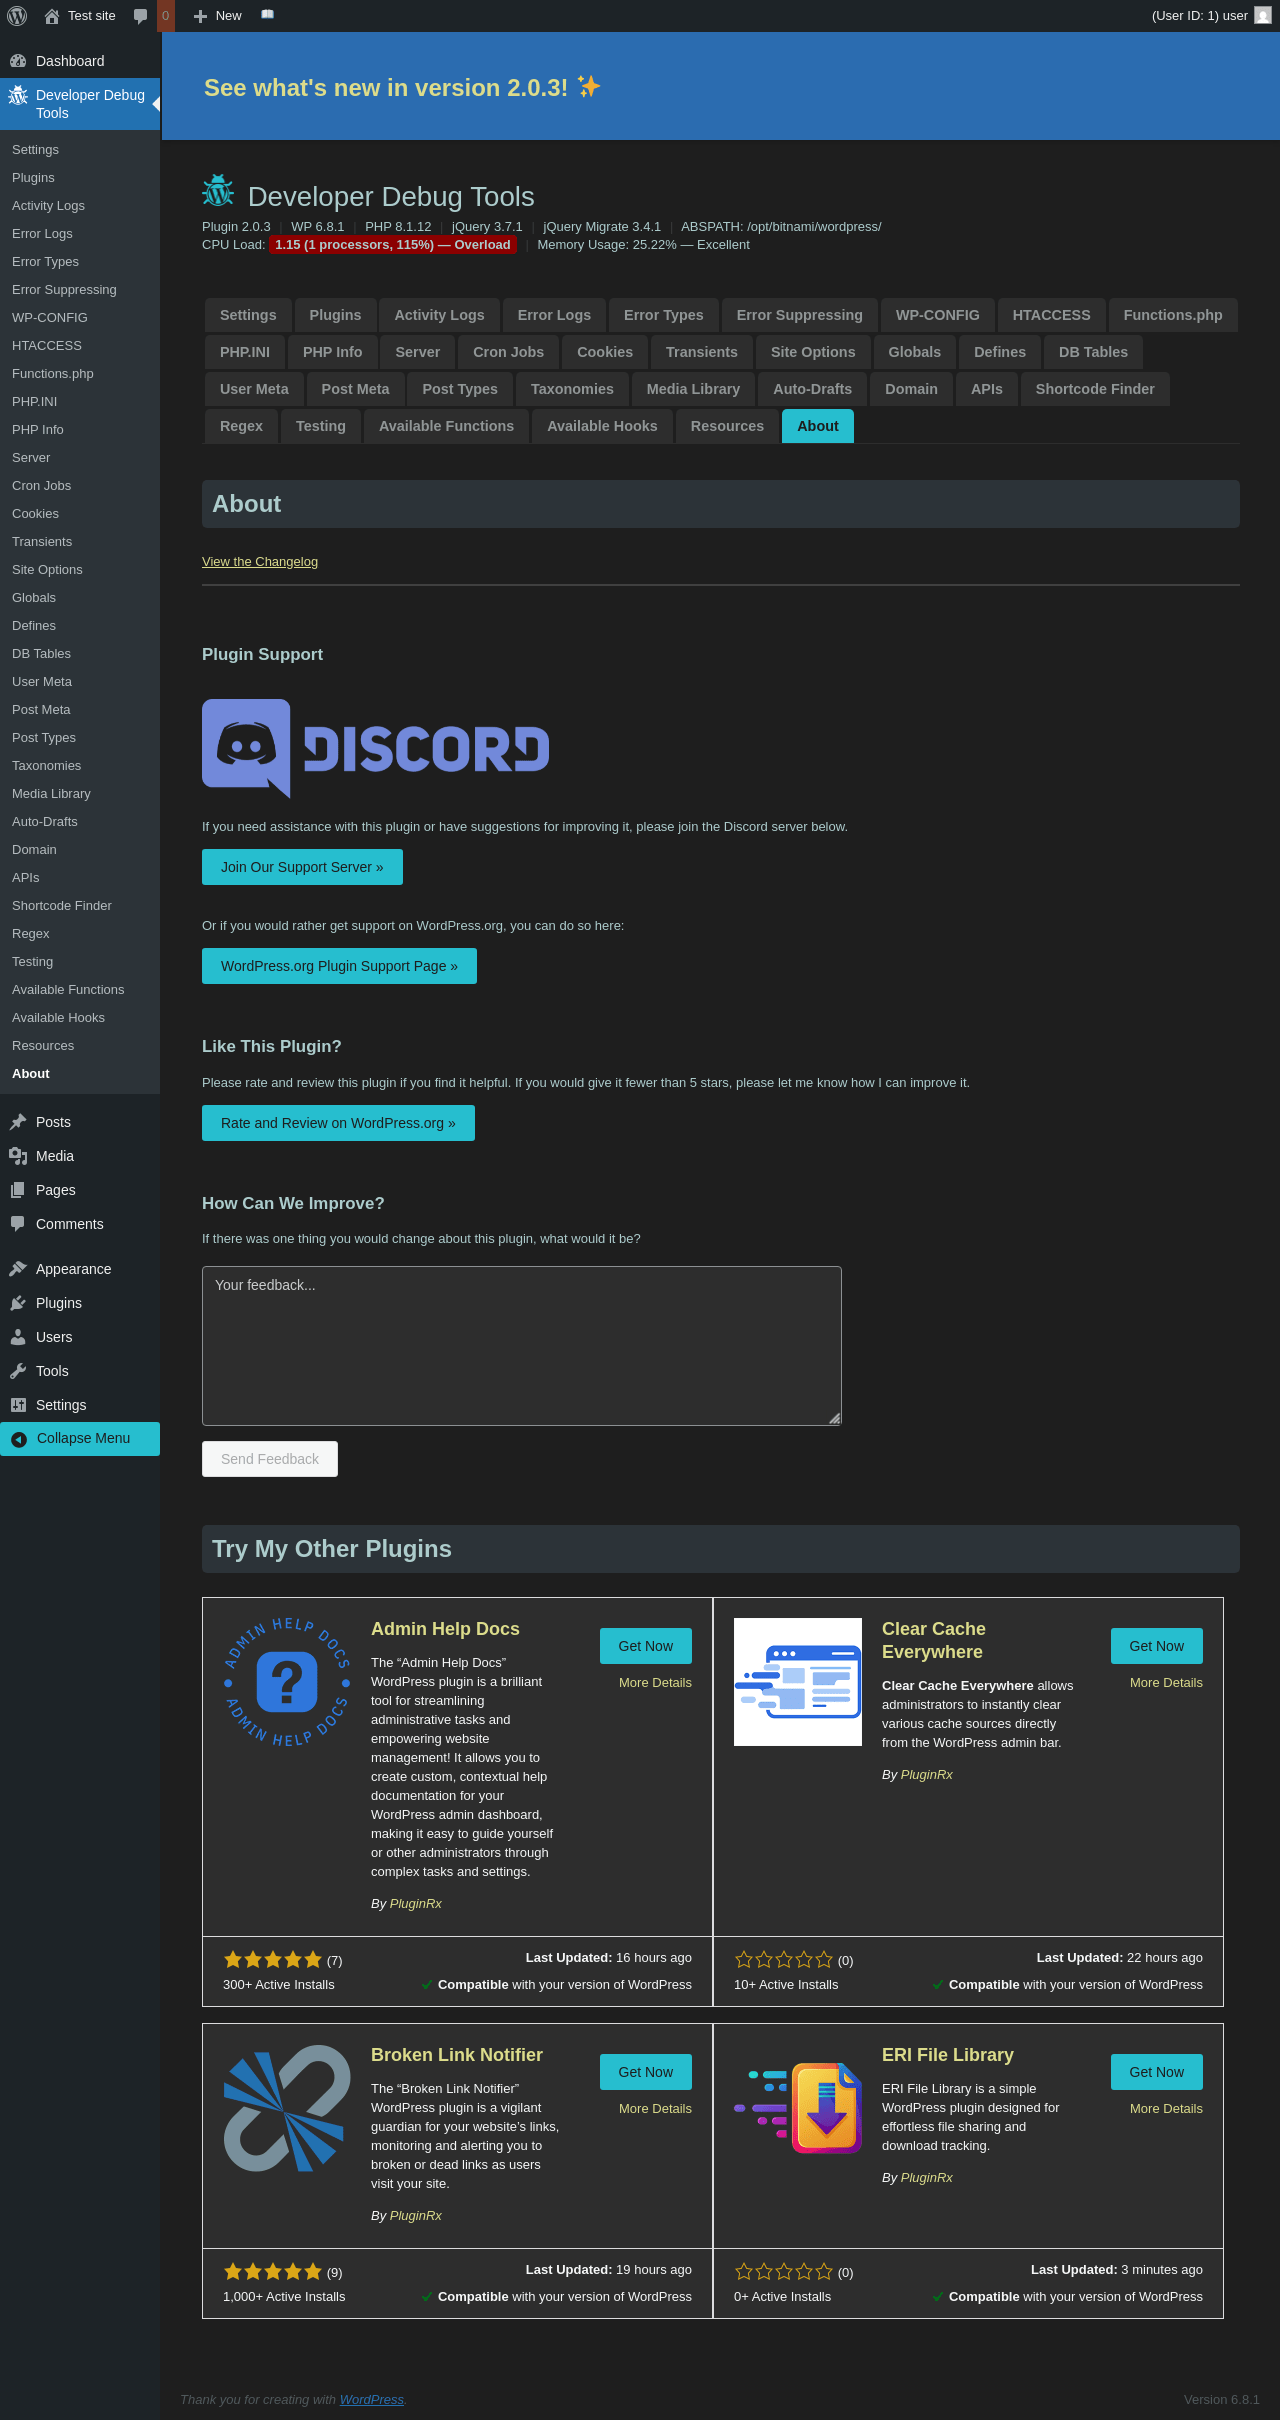Click Join Our Support Server button
The width and height of the screenshot is (1280, 2420).
(302, 867)
